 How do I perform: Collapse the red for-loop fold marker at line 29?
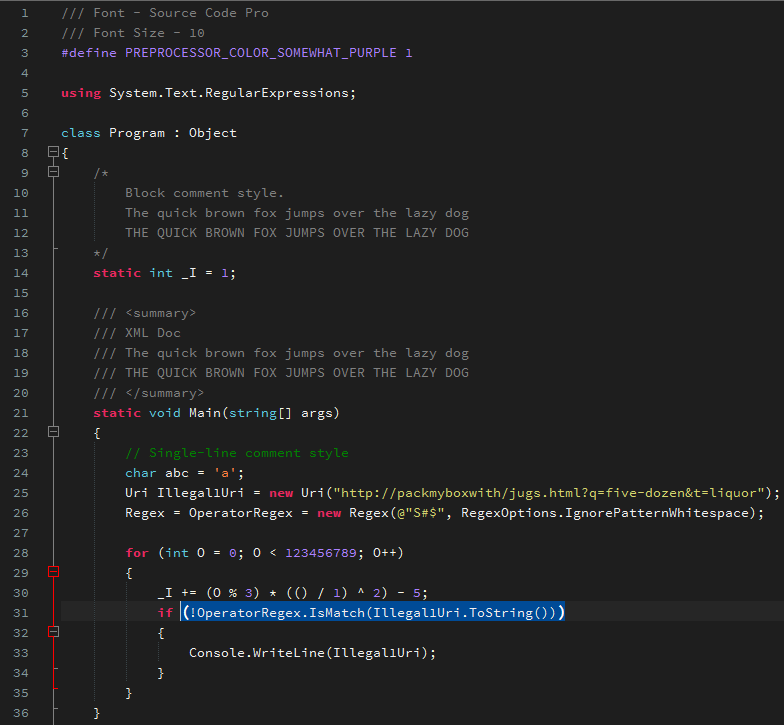click(x=54, y=573)
